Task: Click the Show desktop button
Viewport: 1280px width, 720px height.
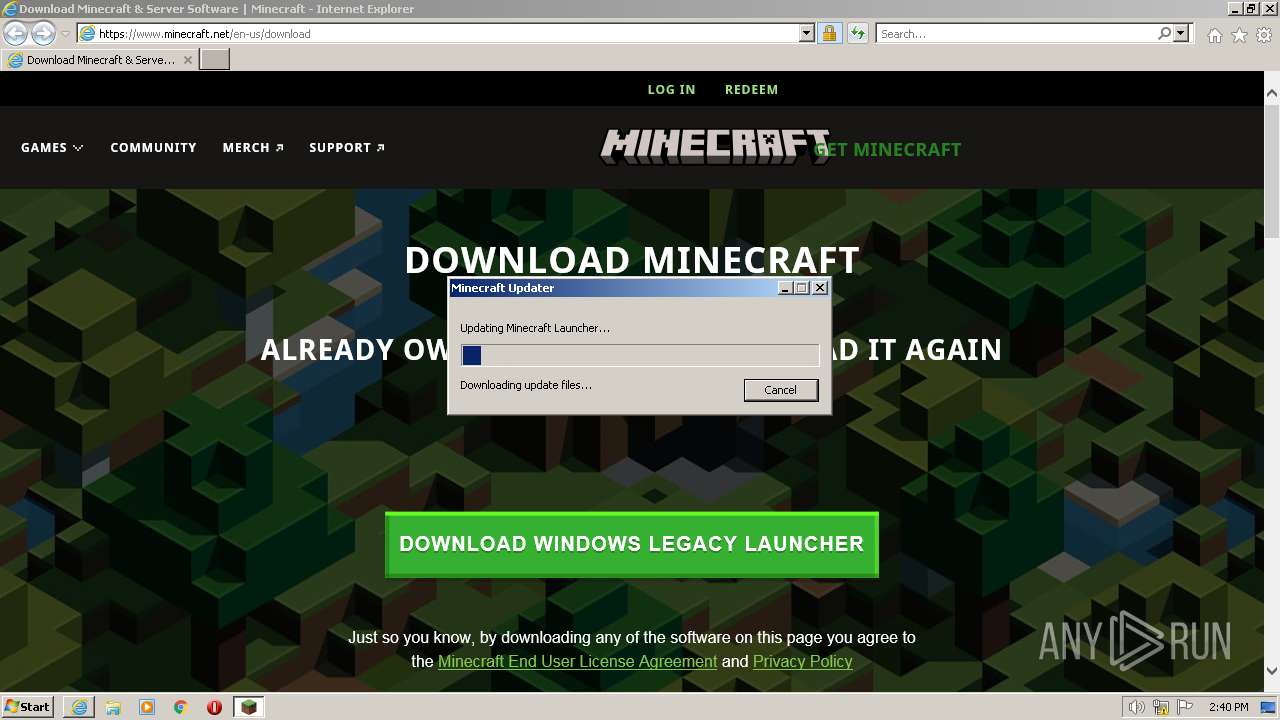Action: [1268, 707]
